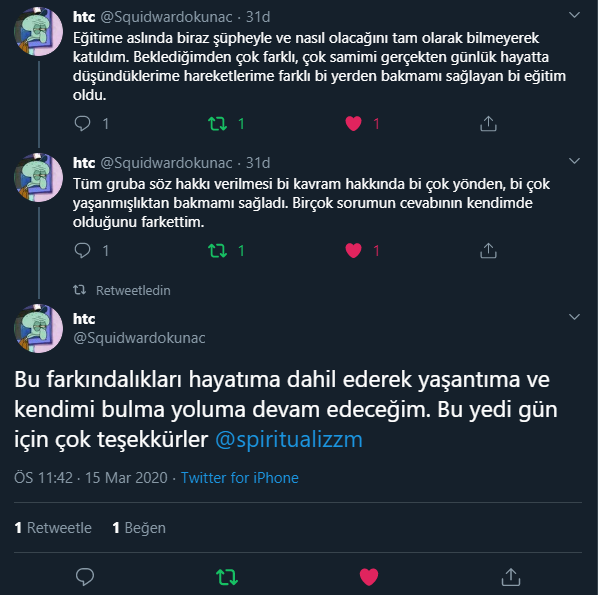The width and height of the screenshot is (598, 595).
Task: Reply to the tweet starting 'Tüm gruba'
Action: pyautogui.click(x=82, y=251)
